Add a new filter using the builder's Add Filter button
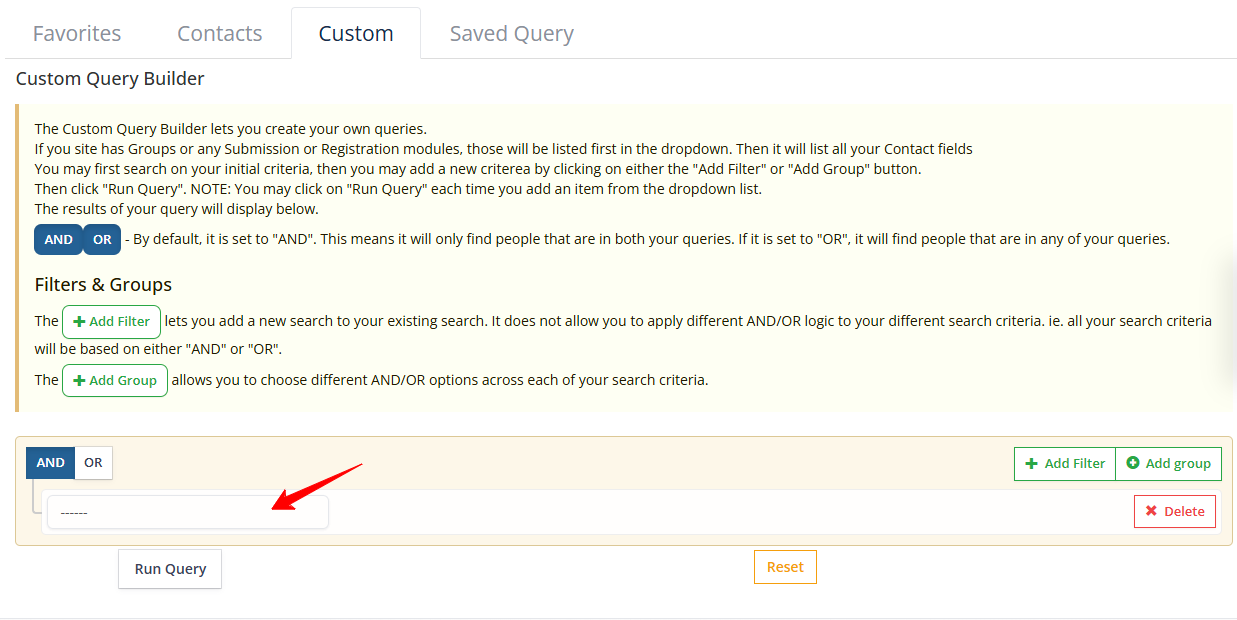 [1065, 464]
